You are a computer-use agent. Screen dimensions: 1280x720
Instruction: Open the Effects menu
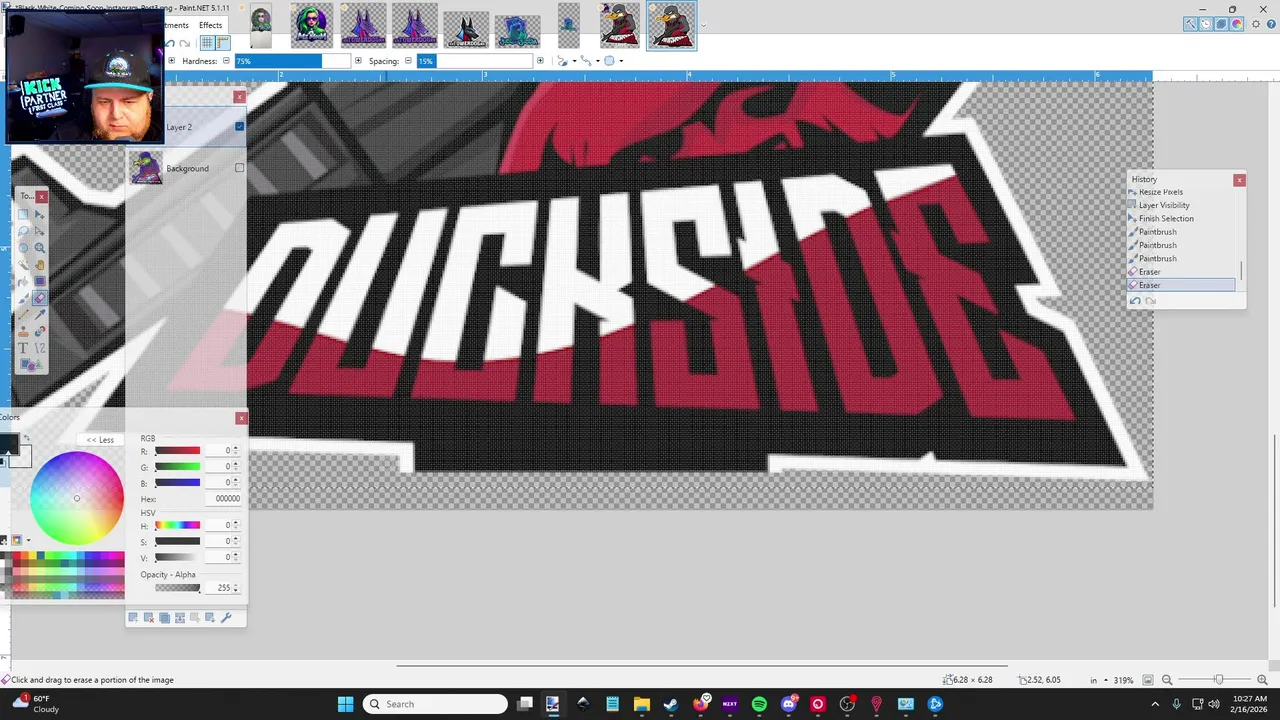point(210,25)
